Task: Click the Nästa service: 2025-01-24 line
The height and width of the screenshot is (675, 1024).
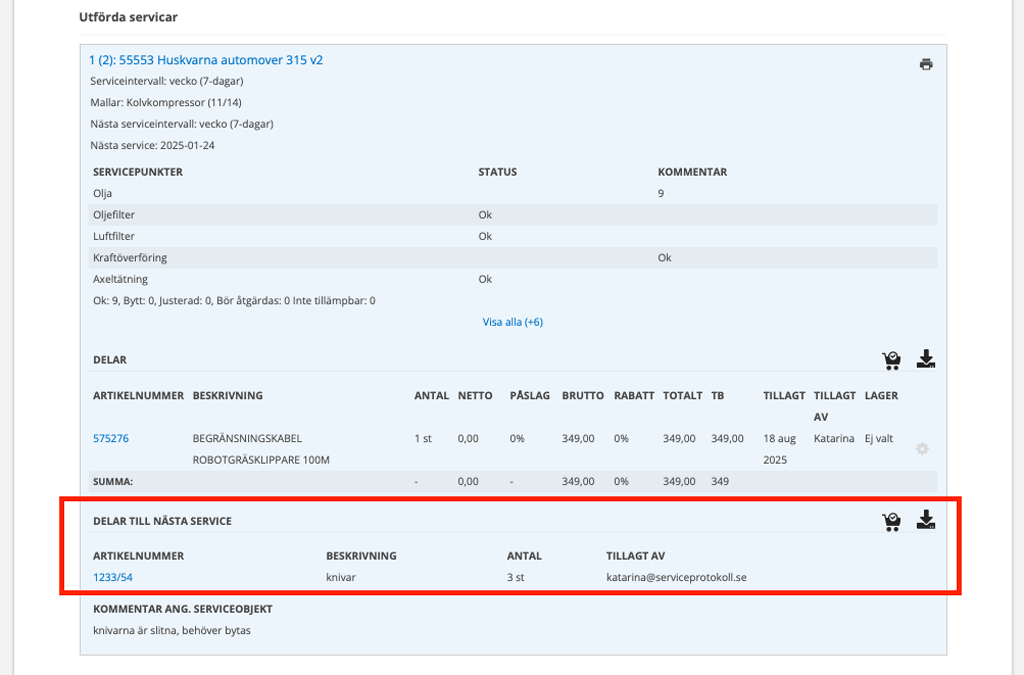Action: pyautogui.click(x=153, y=146)
